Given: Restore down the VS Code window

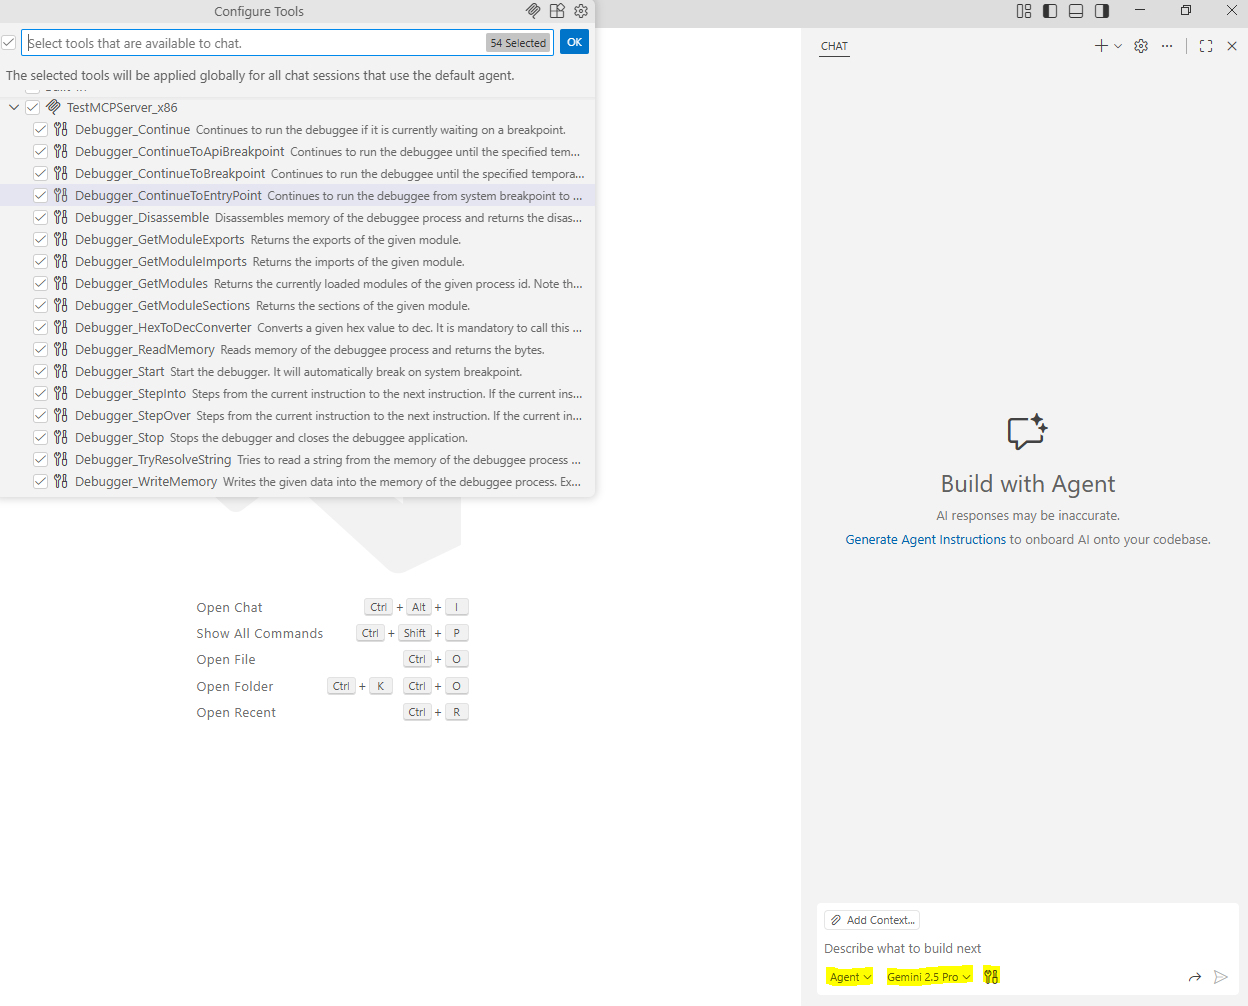Looking at the screenshot, I should 1185,11.
